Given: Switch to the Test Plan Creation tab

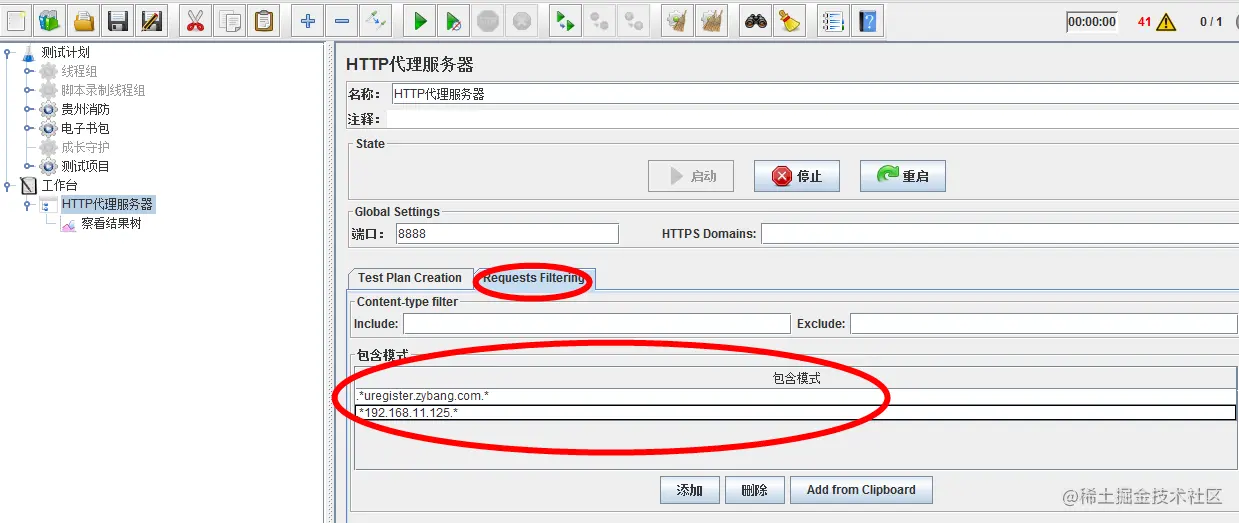Looking at the screenshot, I should tap(410, 278).
